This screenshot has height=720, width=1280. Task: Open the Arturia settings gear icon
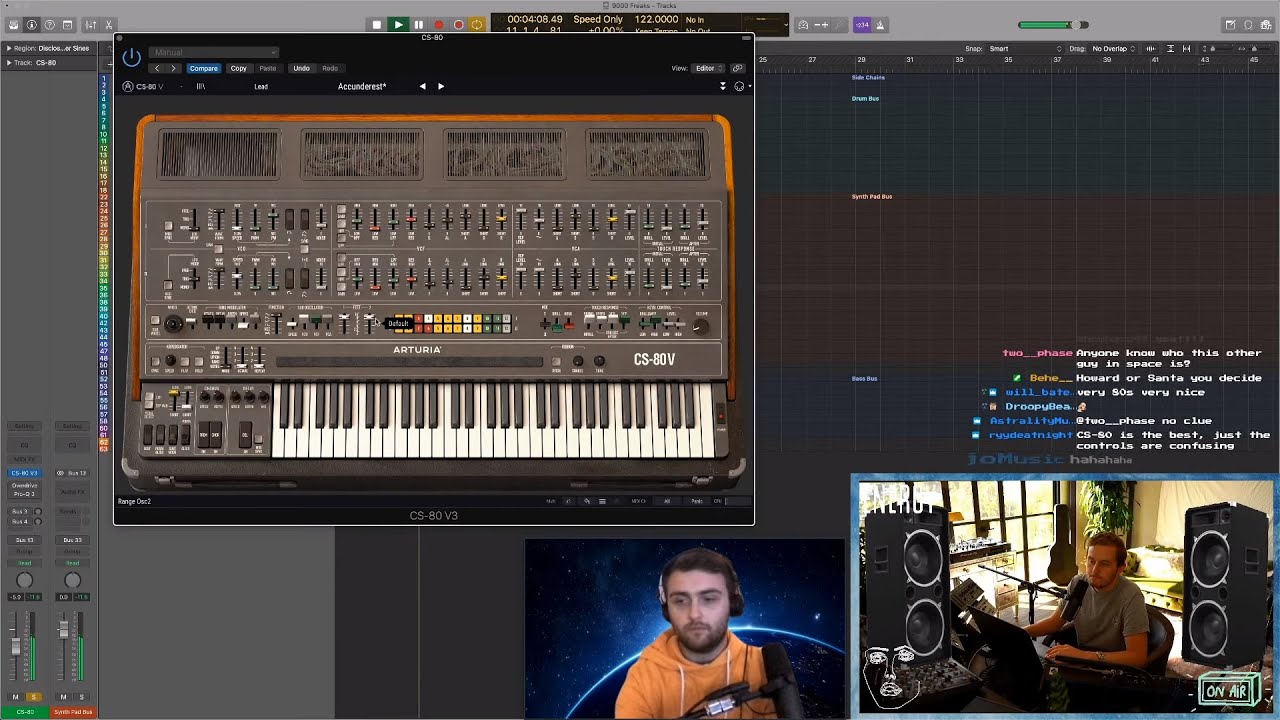pyautogui.click(x=740, y=87)
